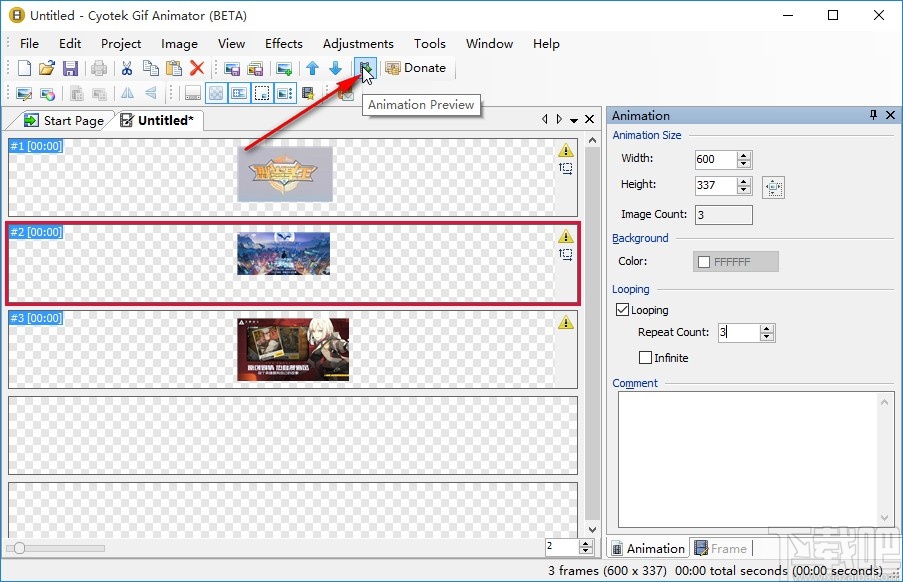Cut the selected frame with scissors
903x582 pixels.
pyautogui.click(x=127, y=68)
